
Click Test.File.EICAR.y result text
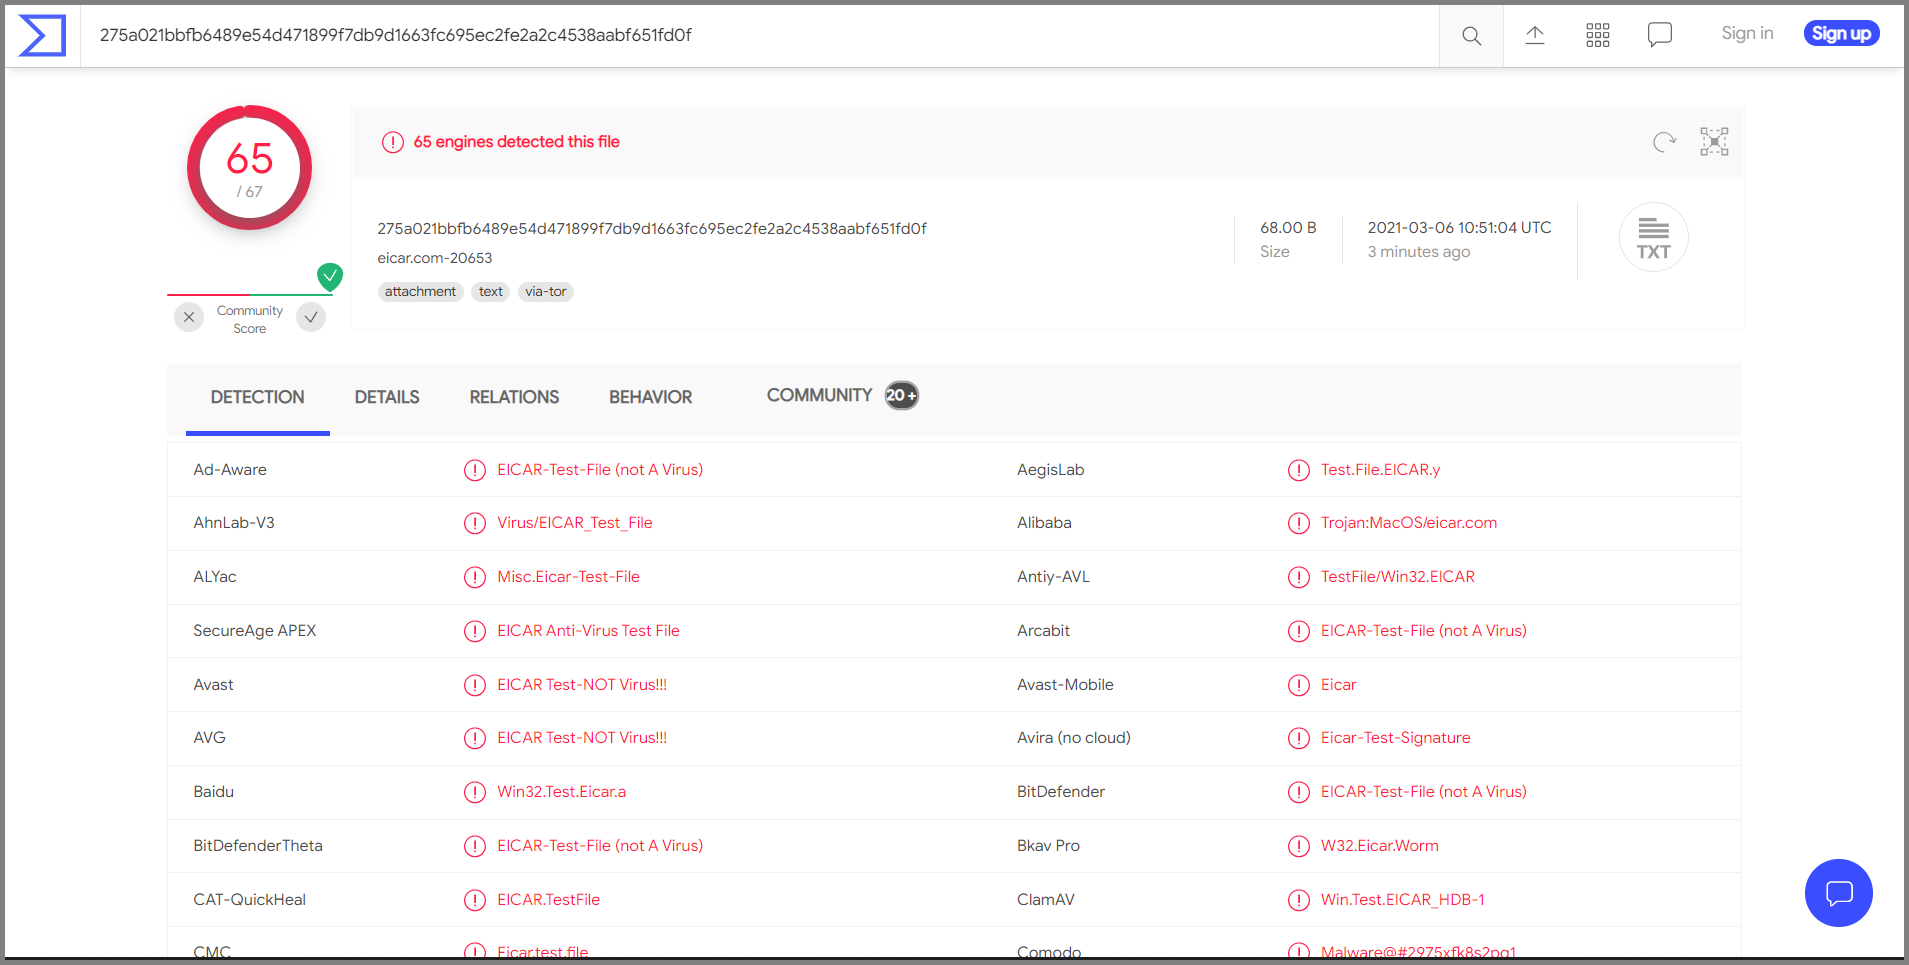[1380, 470]
